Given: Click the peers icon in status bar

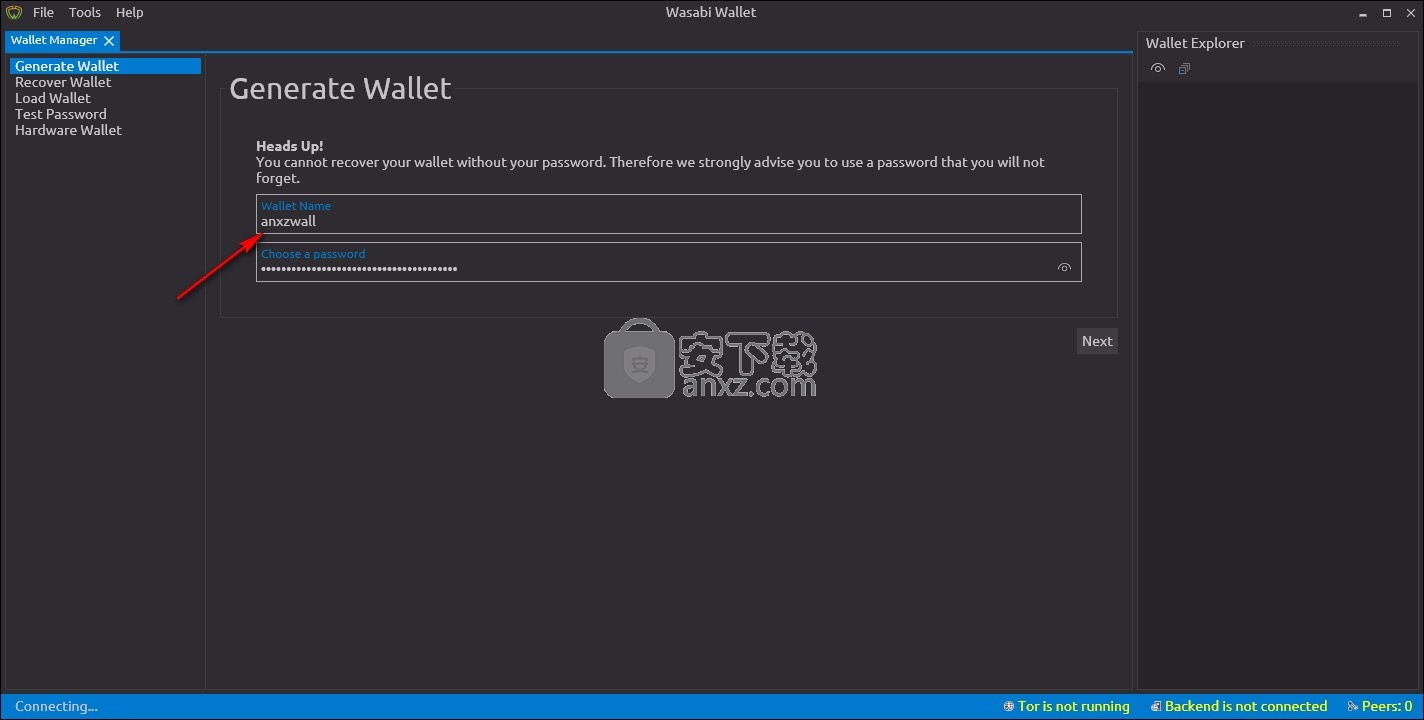Looking at the screenshot, I should click(1353, 706).
